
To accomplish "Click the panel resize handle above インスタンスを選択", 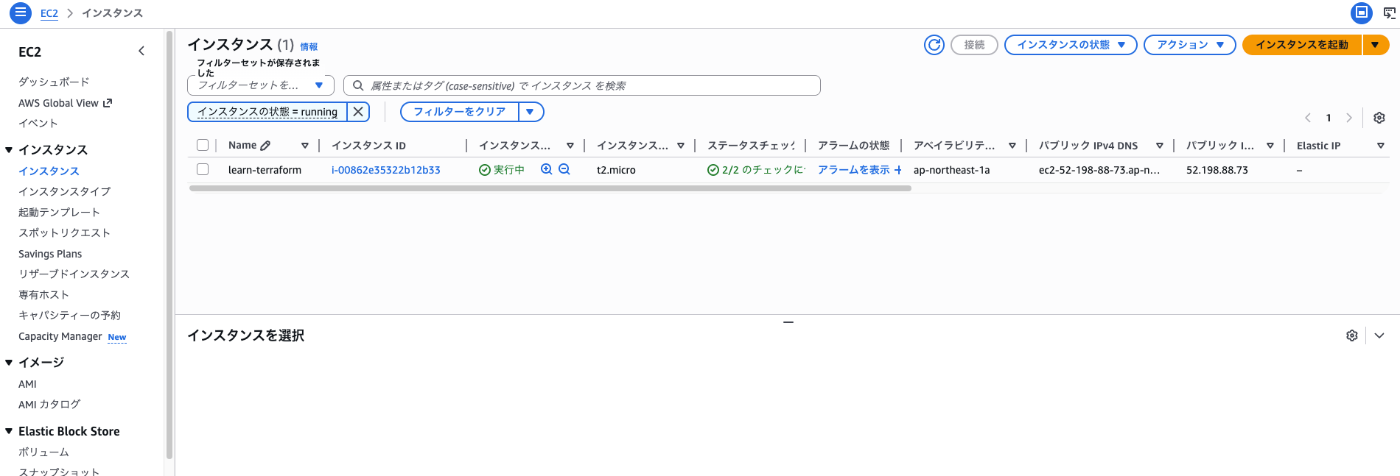I will point(788,322).
